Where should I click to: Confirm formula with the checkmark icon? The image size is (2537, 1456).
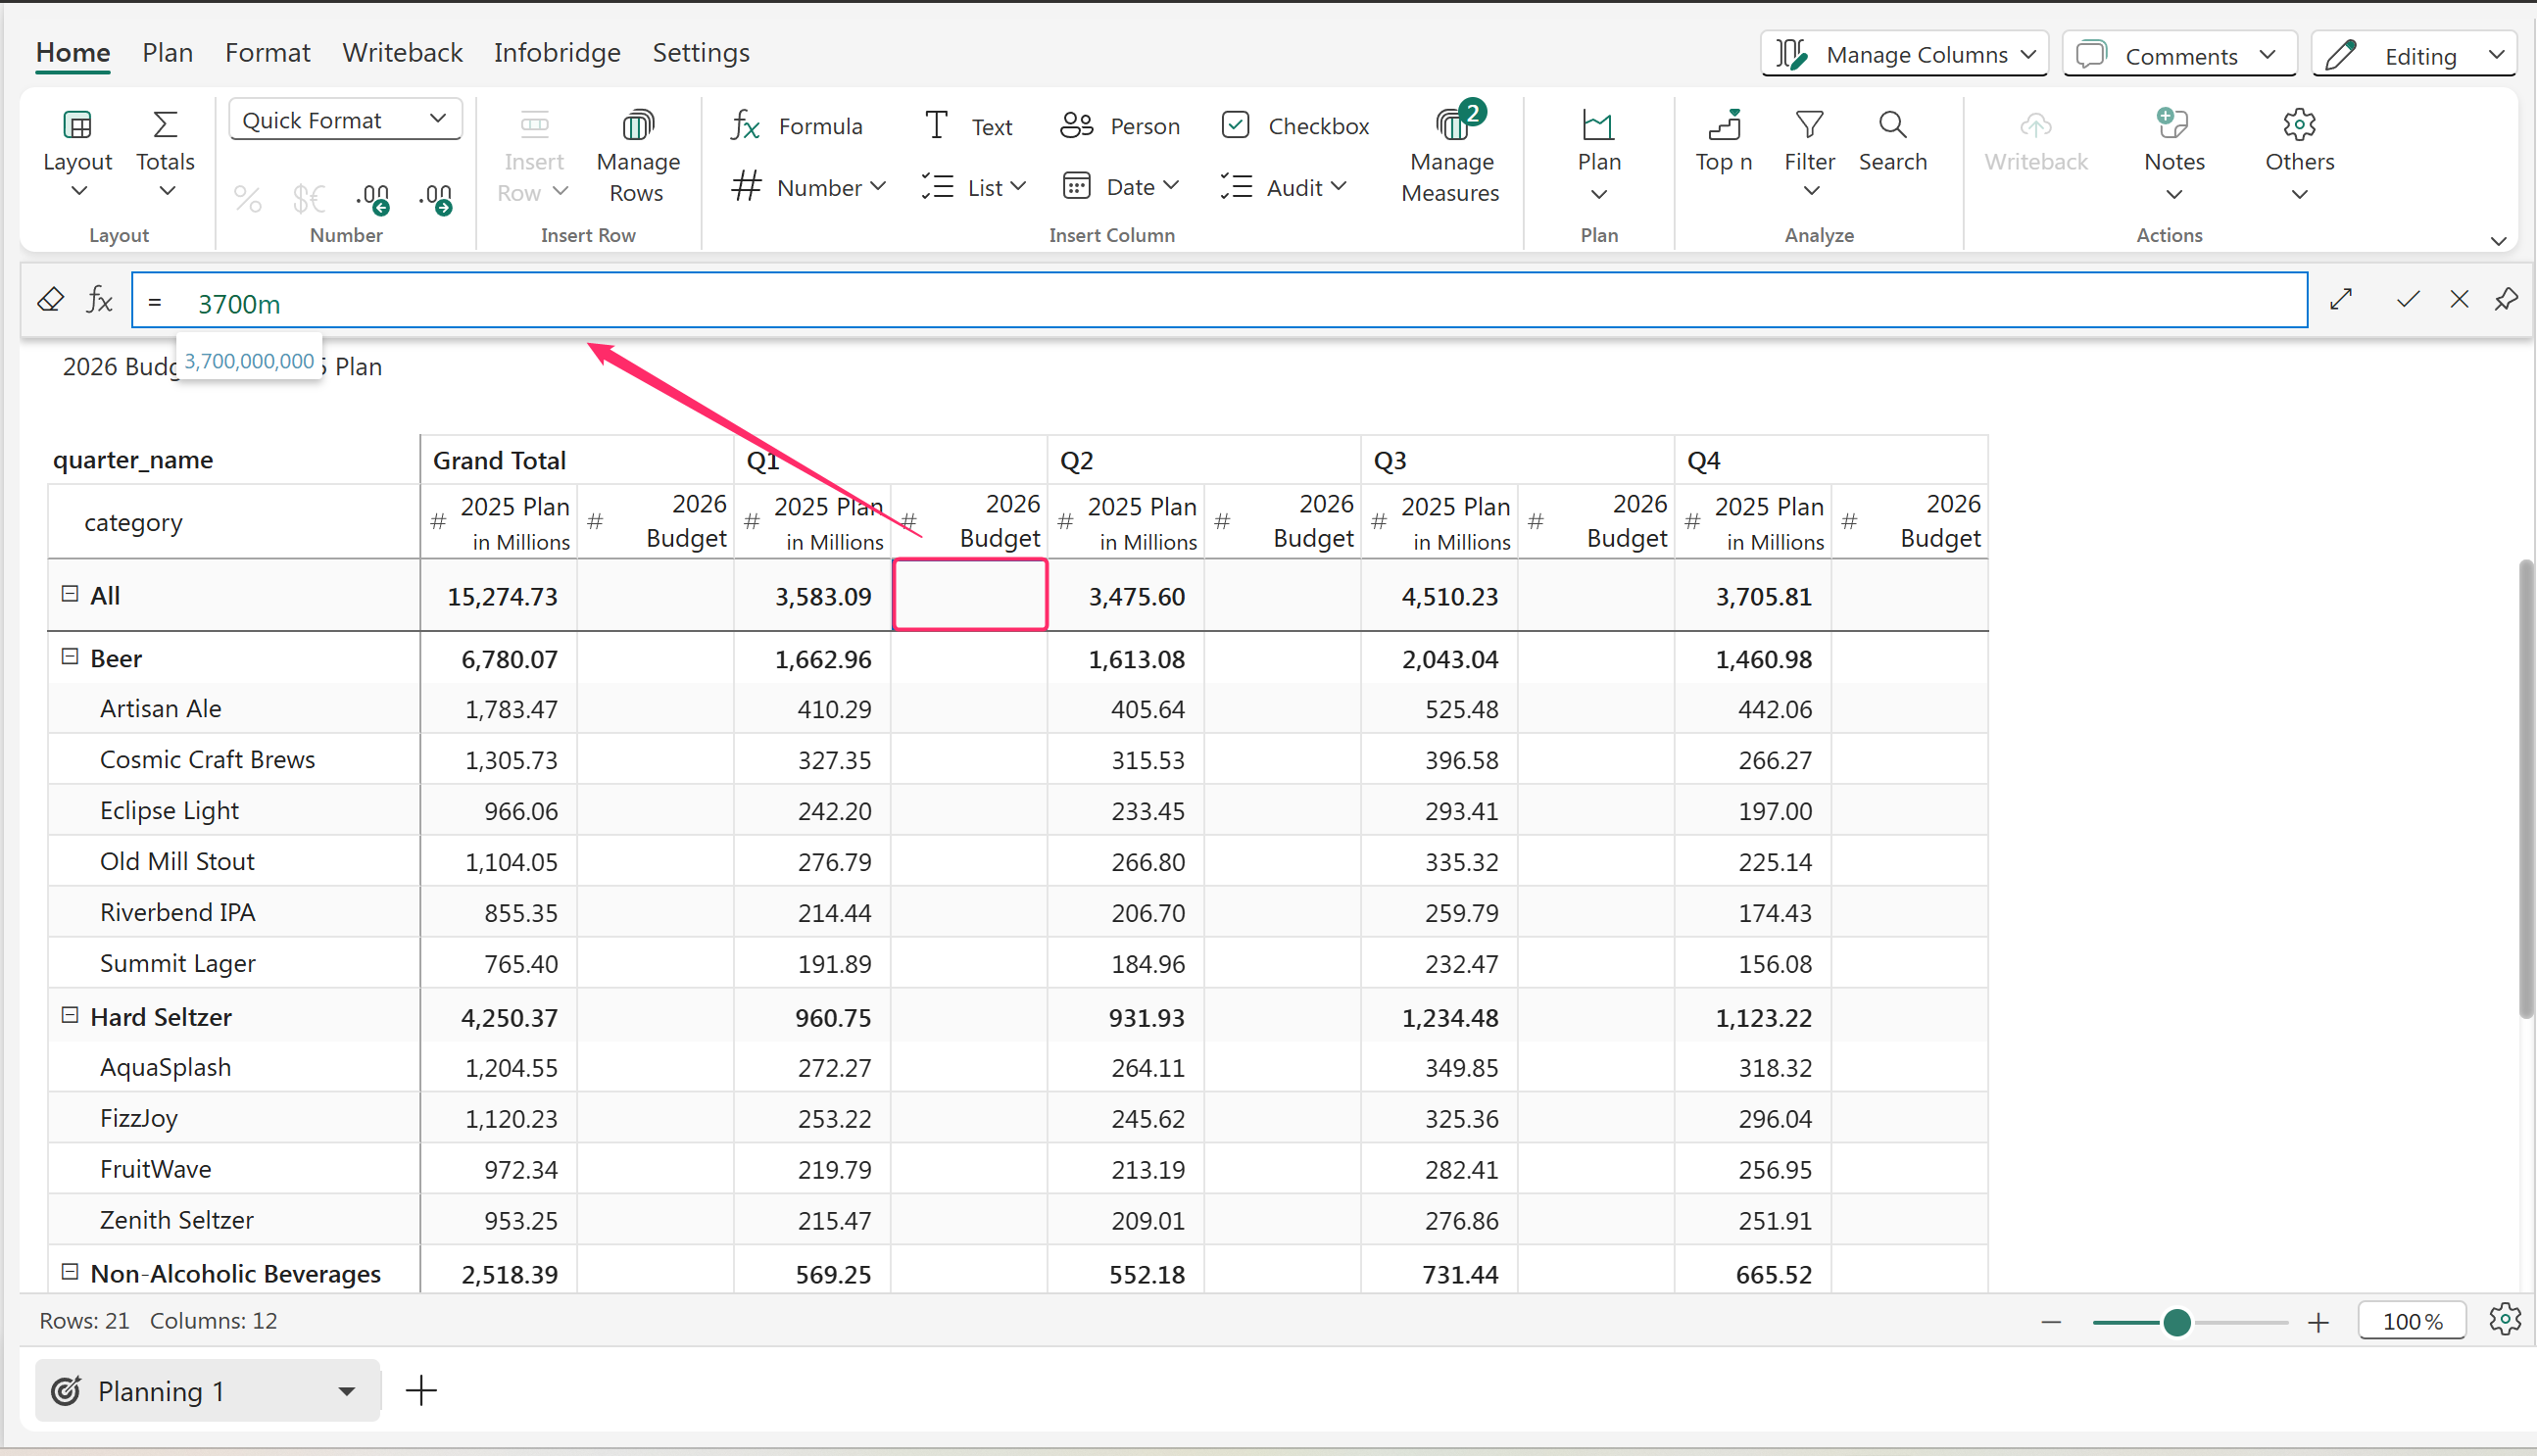2408,299
